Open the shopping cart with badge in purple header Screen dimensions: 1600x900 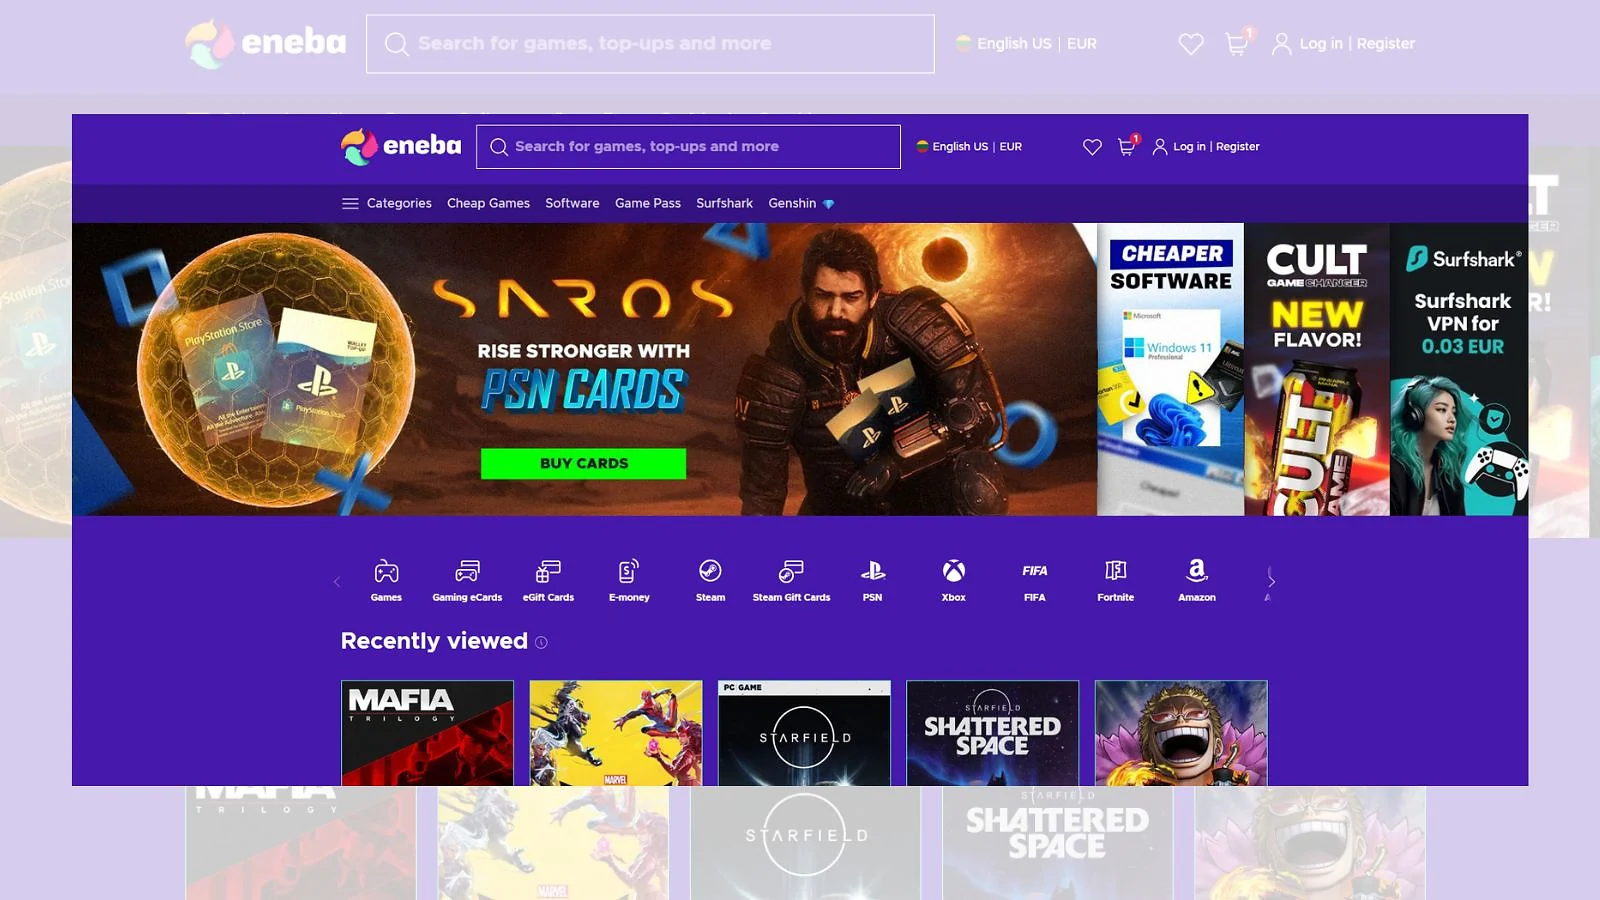(1127, 145)
